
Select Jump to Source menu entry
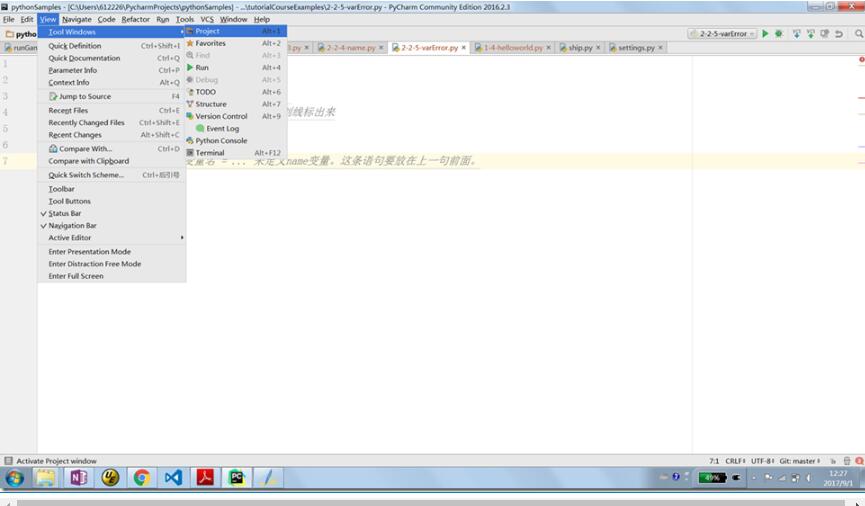(112, 96)
